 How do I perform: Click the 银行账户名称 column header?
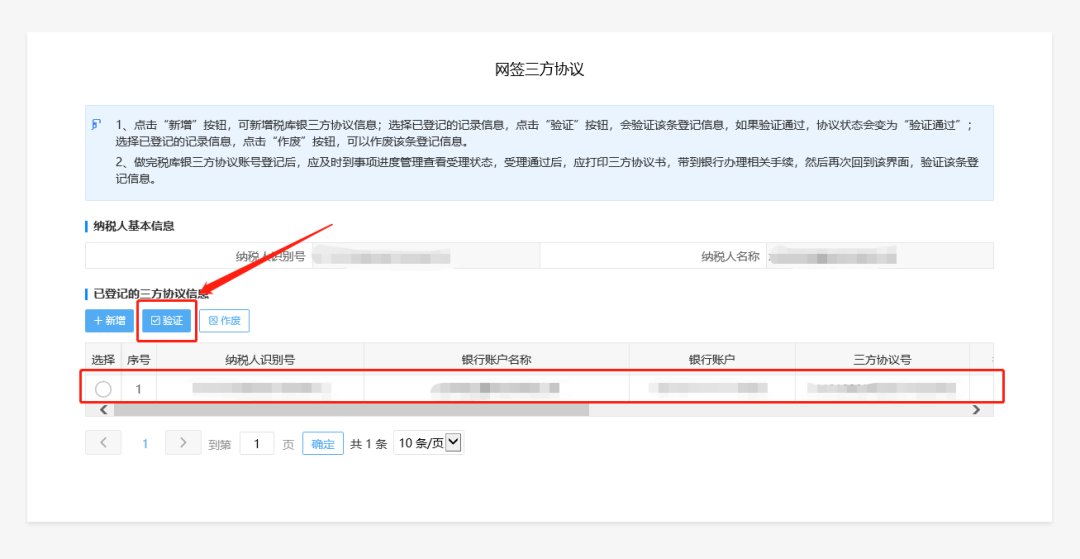[x=497, y=359]
